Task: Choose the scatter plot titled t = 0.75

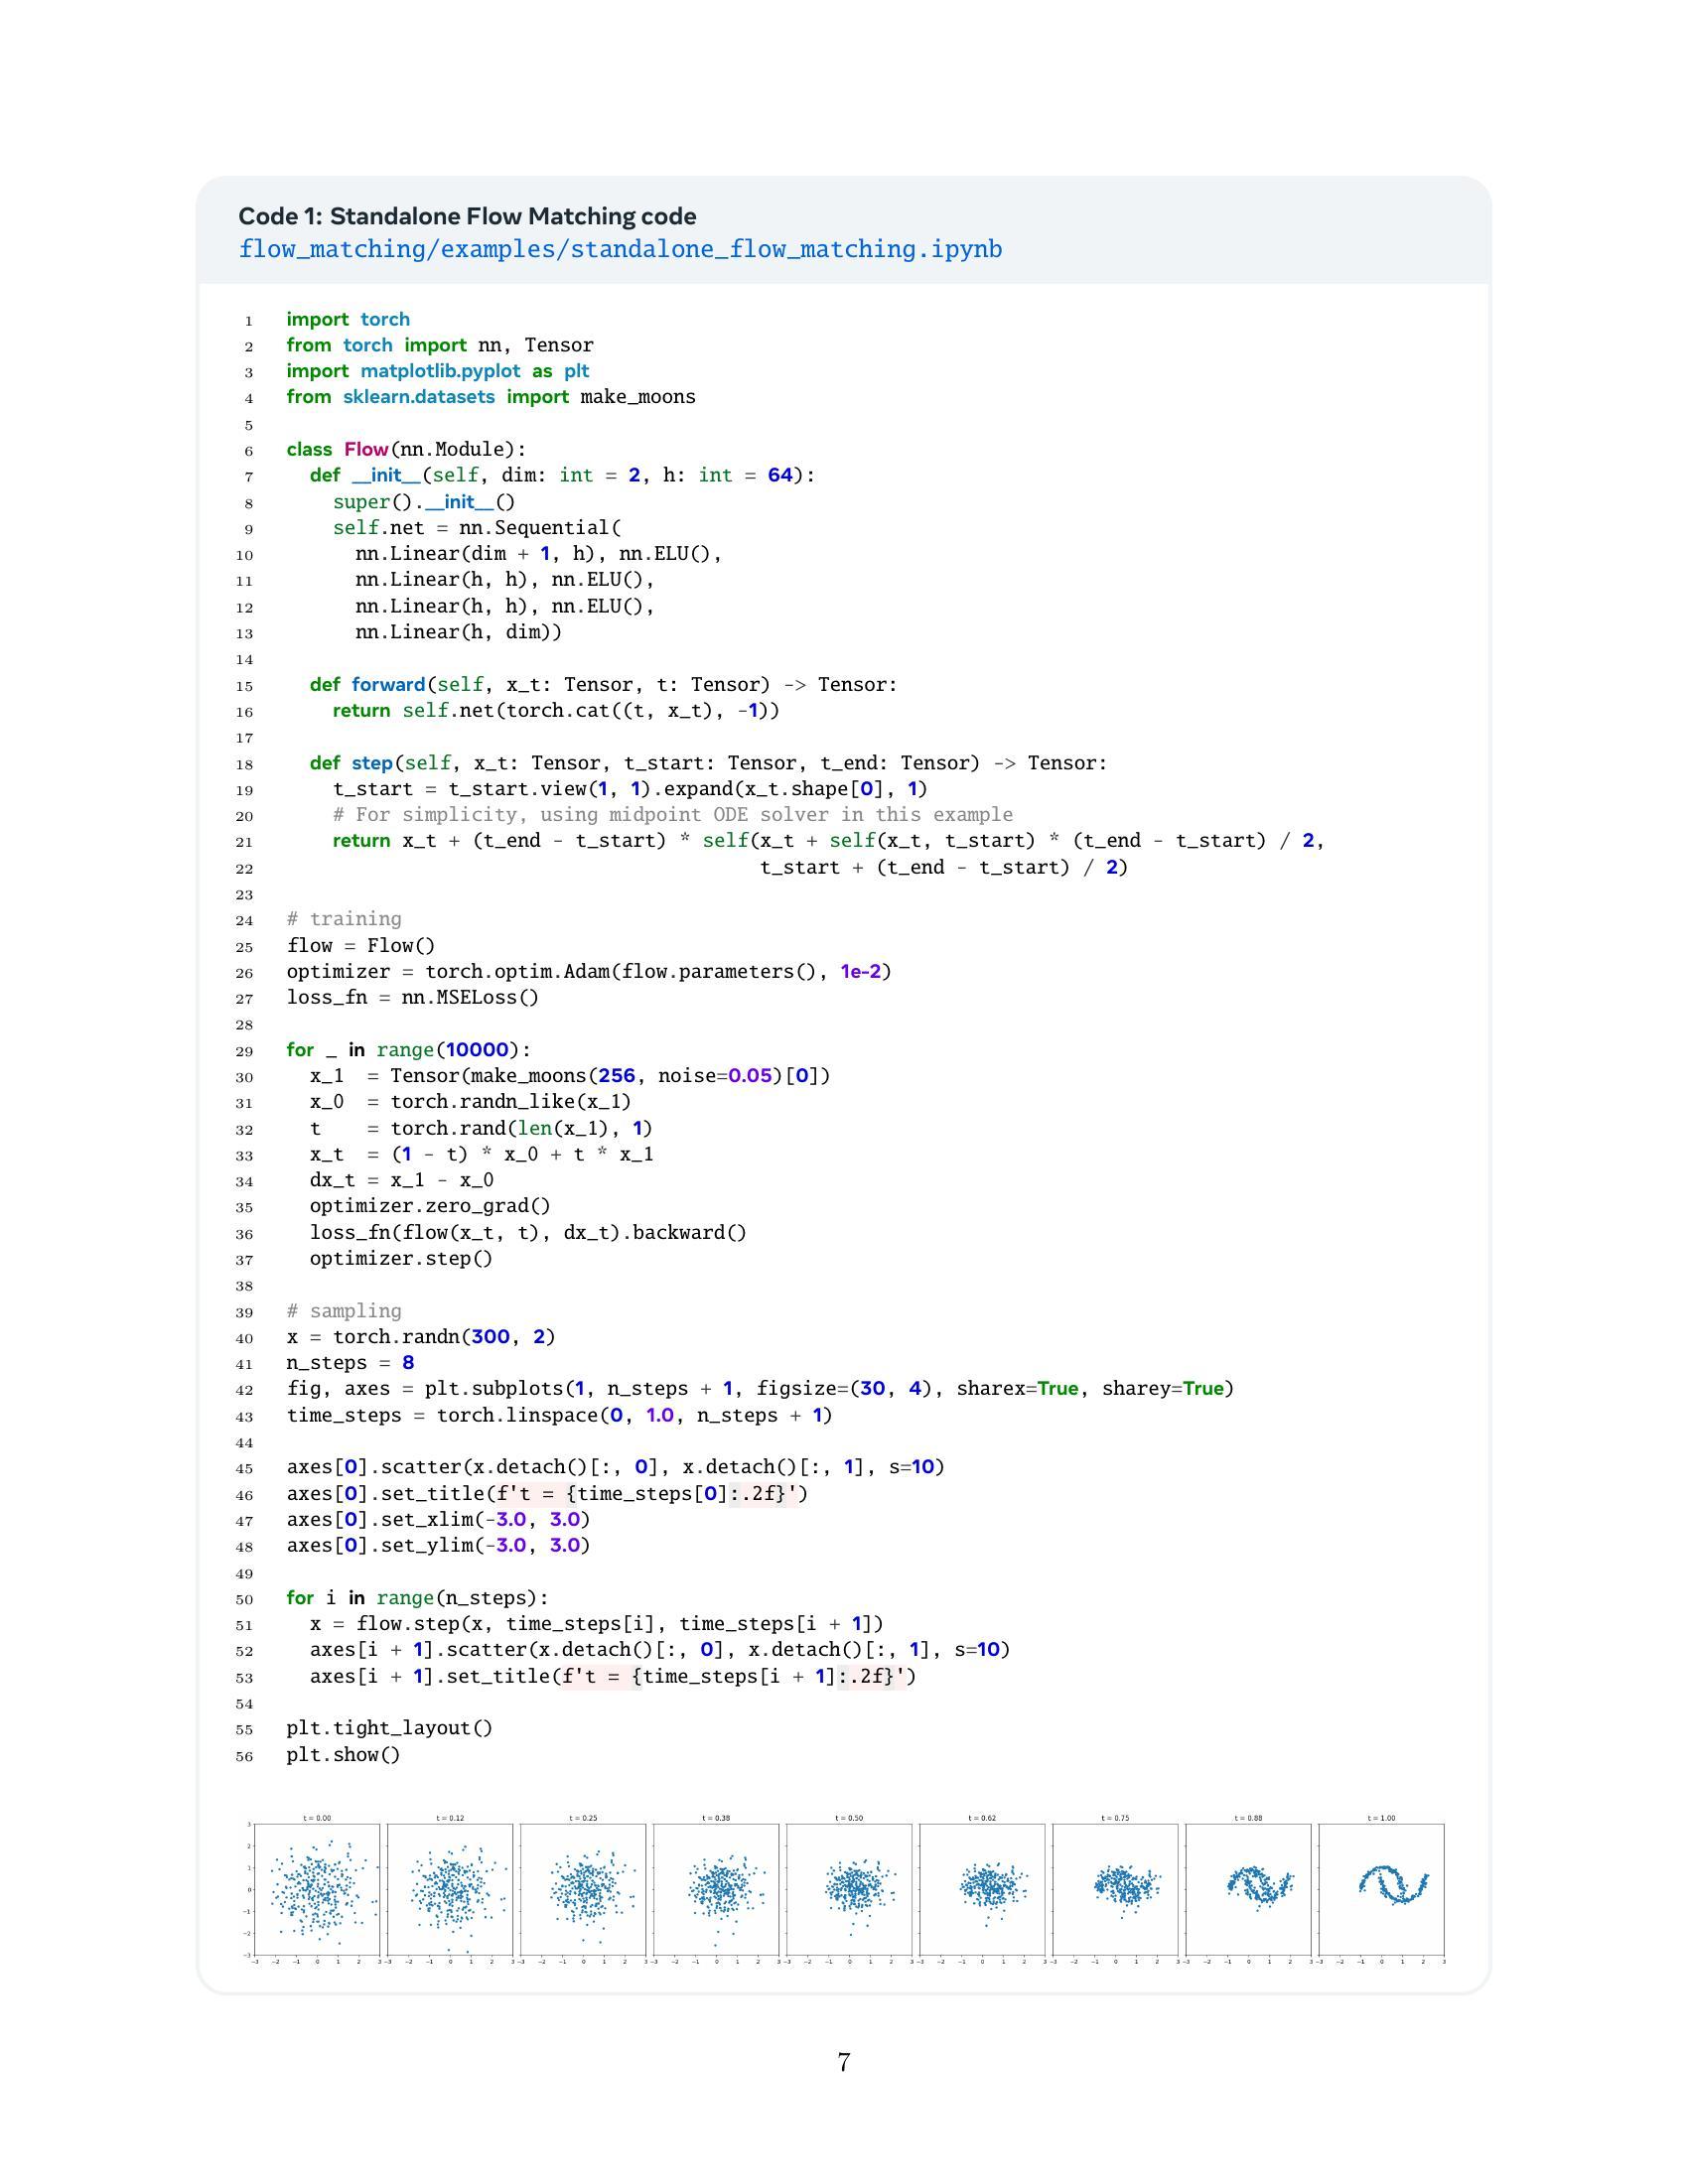Action: coord(1115,1889)
